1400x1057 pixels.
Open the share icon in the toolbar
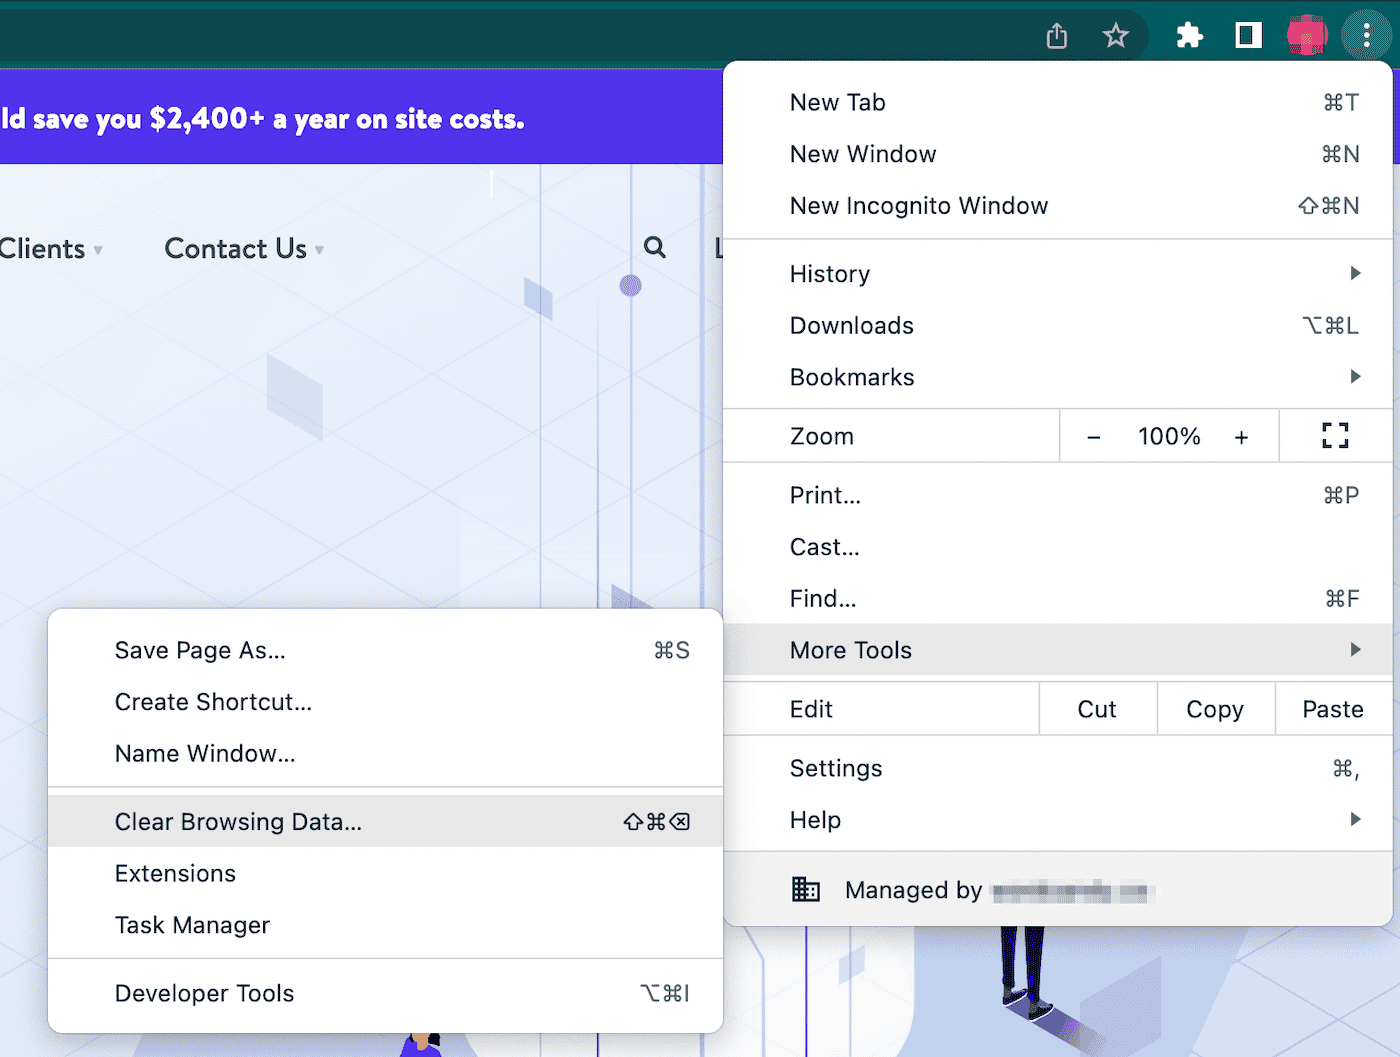point(1056,34)
